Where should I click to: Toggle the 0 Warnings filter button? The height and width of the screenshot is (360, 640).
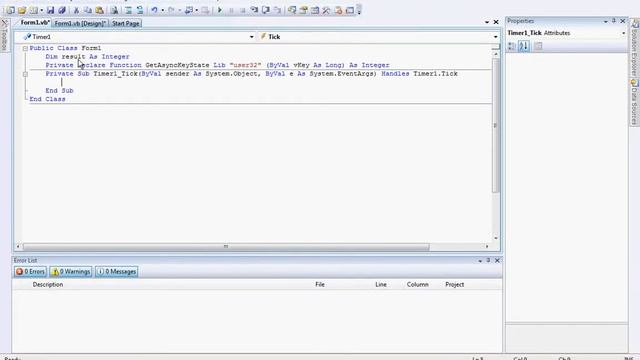pos(71,271)
